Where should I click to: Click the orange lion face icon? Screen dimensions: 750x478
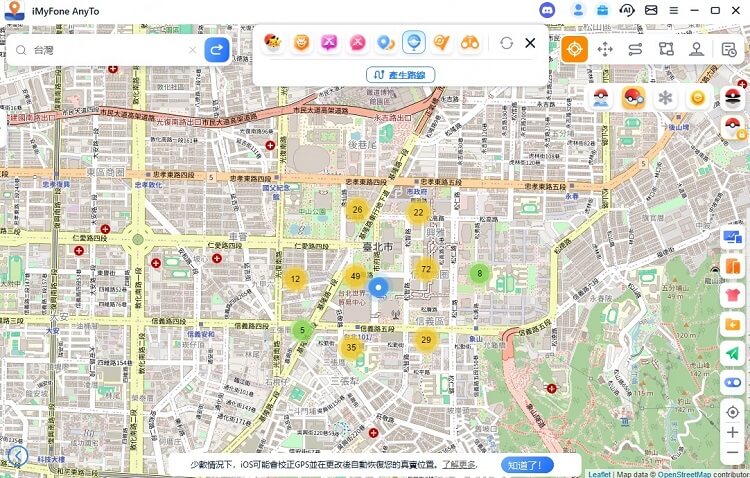(301, 43)
